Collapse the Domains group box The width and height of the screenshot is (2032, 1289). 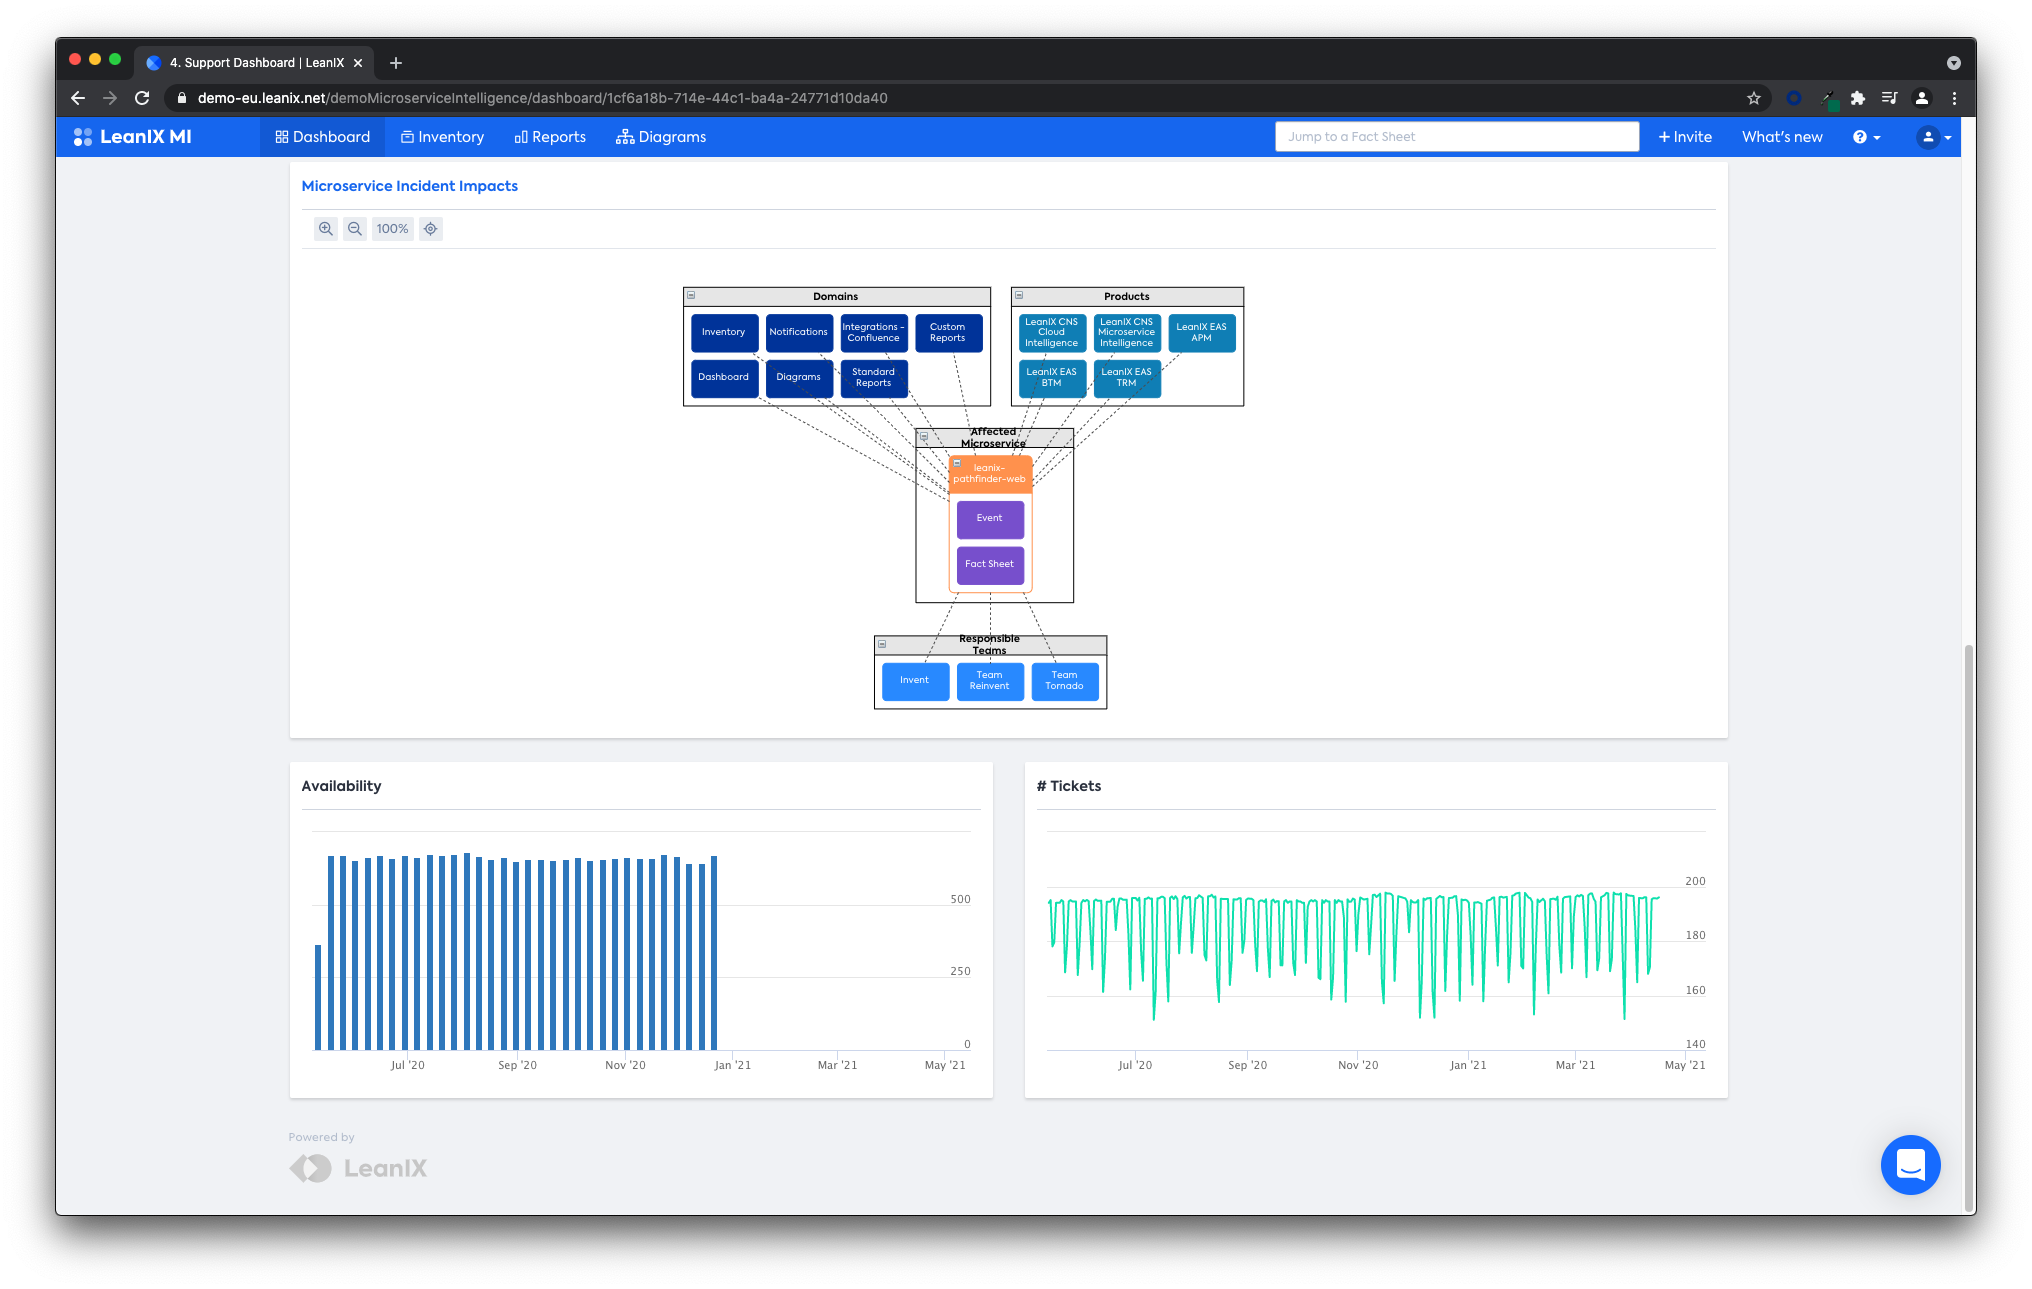(x=691, y=296)
